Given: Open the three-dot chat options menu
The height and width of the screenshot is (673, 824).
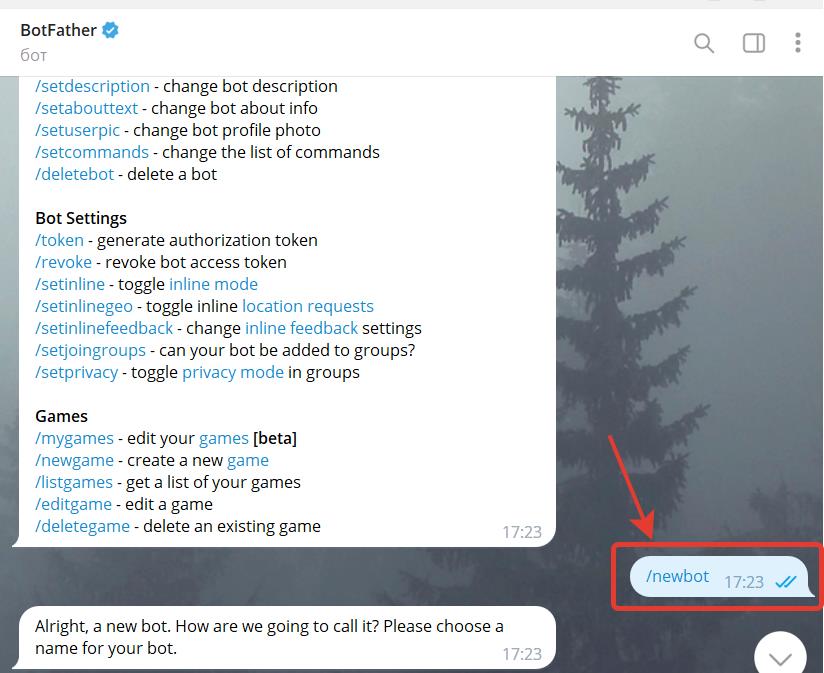Looking at the screenshot, I should point(797,42).
